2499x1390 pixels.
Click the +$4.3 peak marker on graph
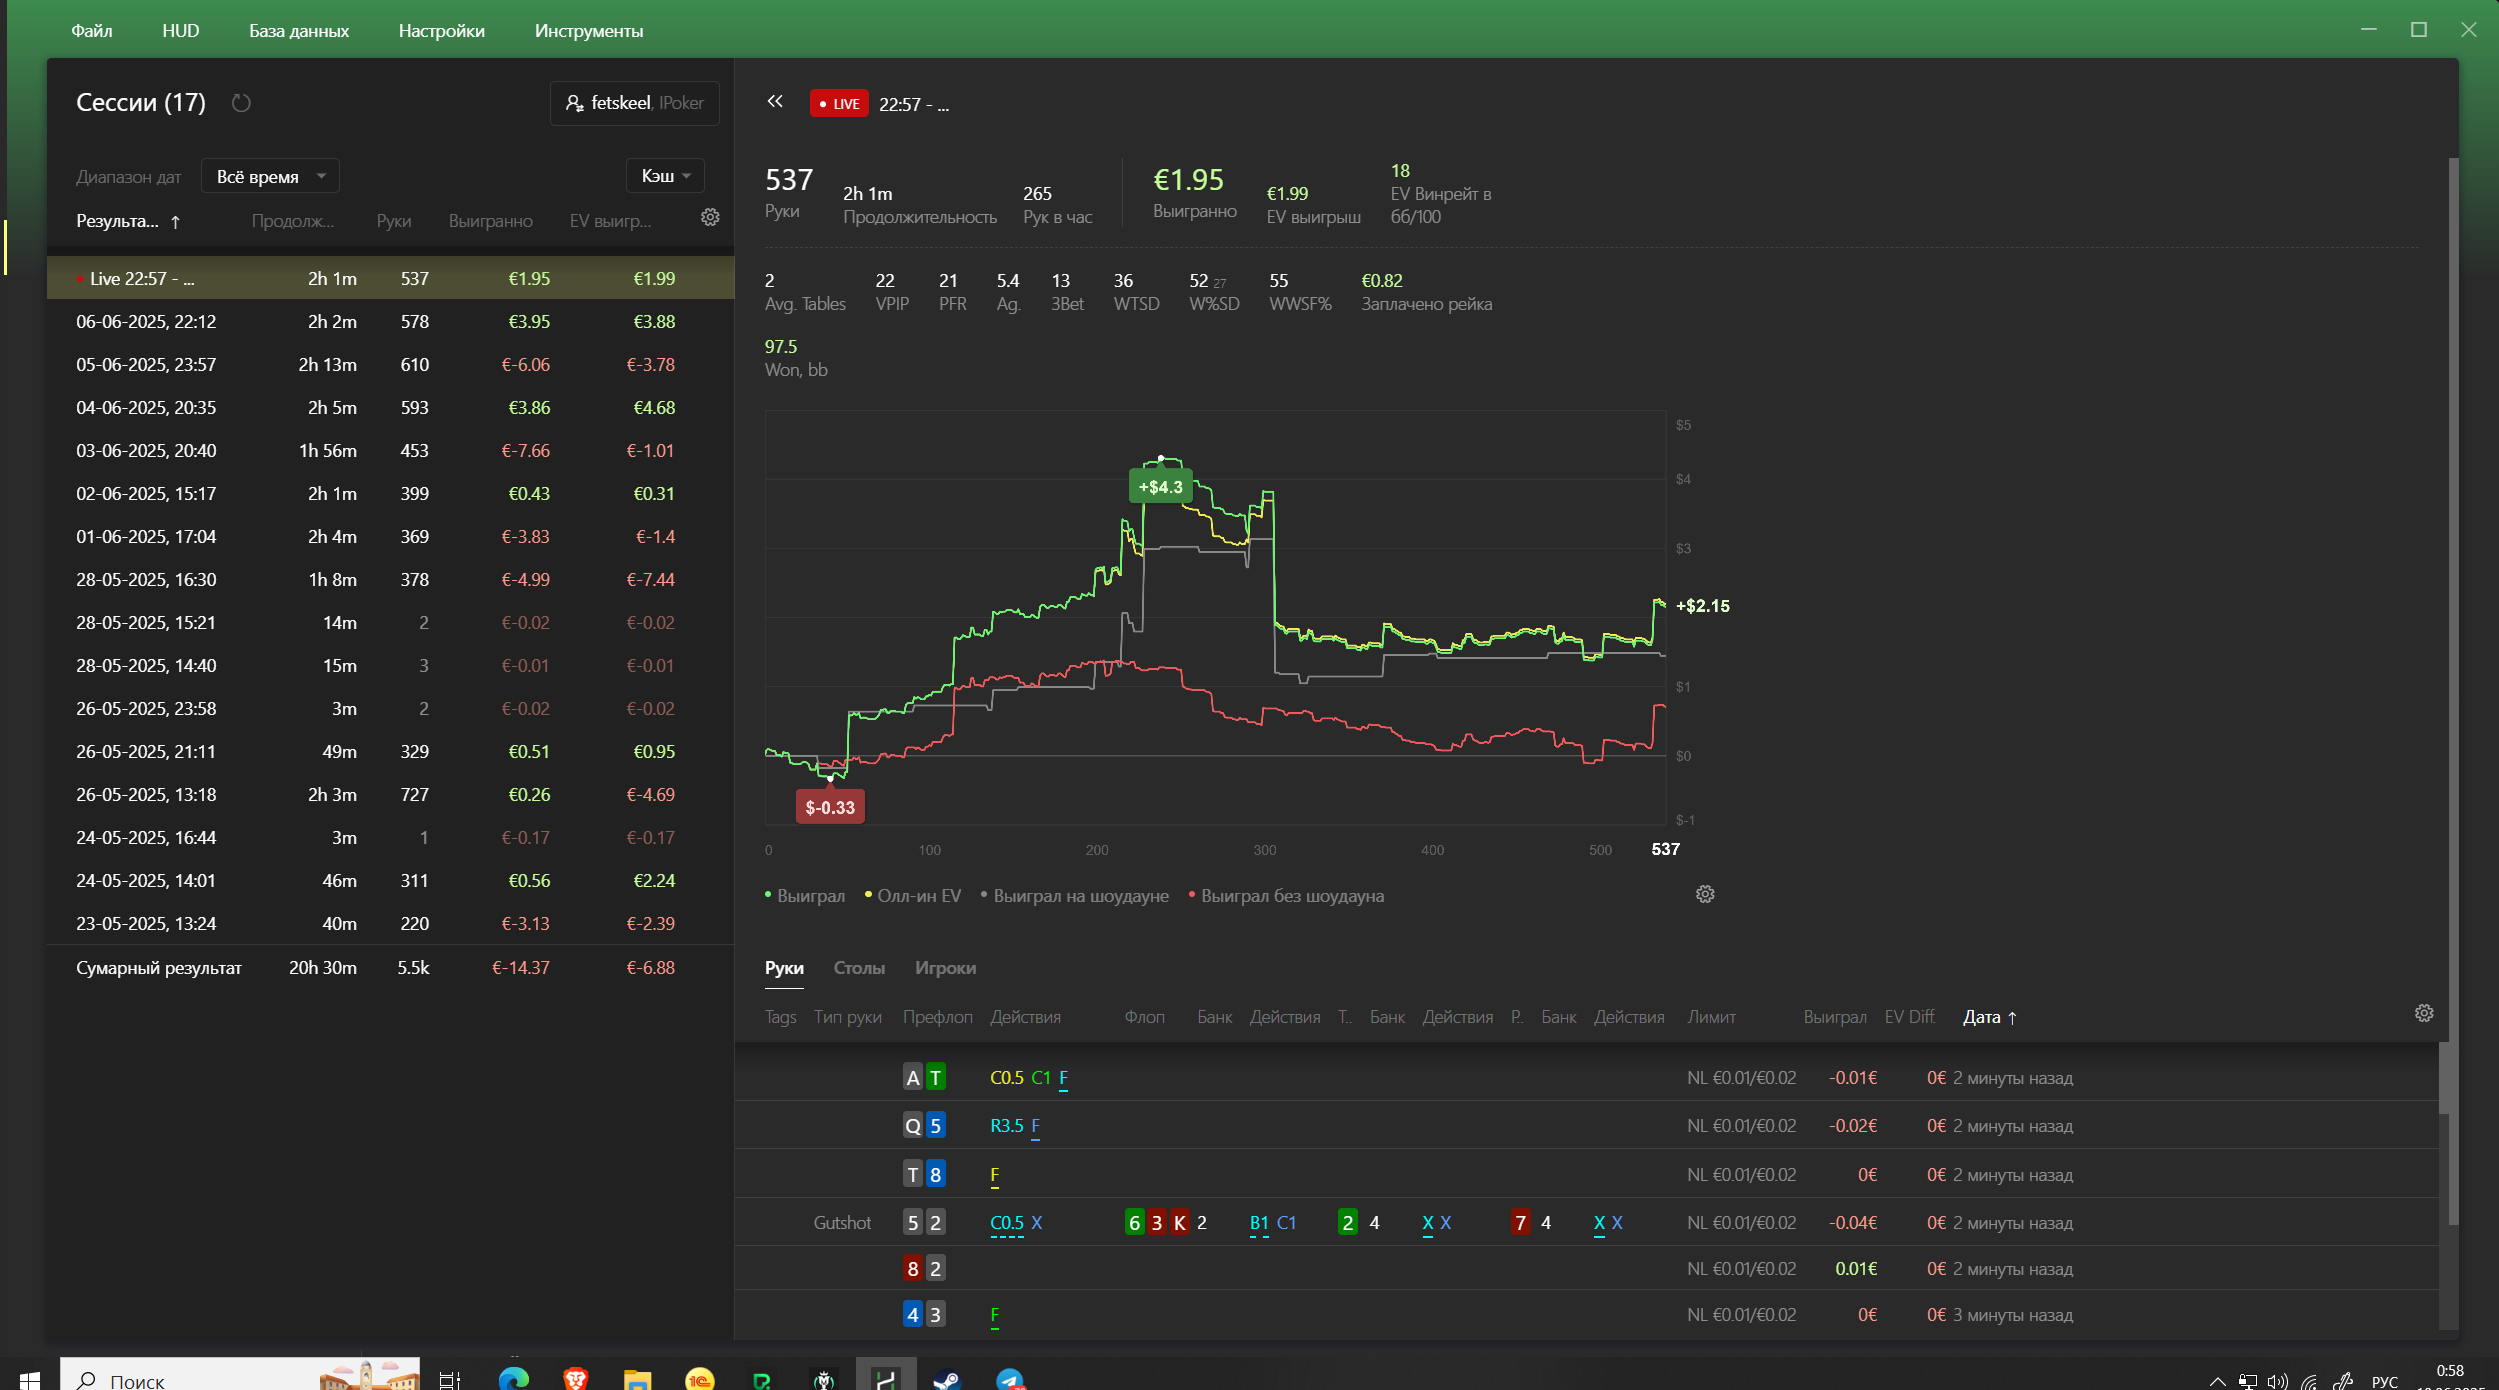(1160, 487)
